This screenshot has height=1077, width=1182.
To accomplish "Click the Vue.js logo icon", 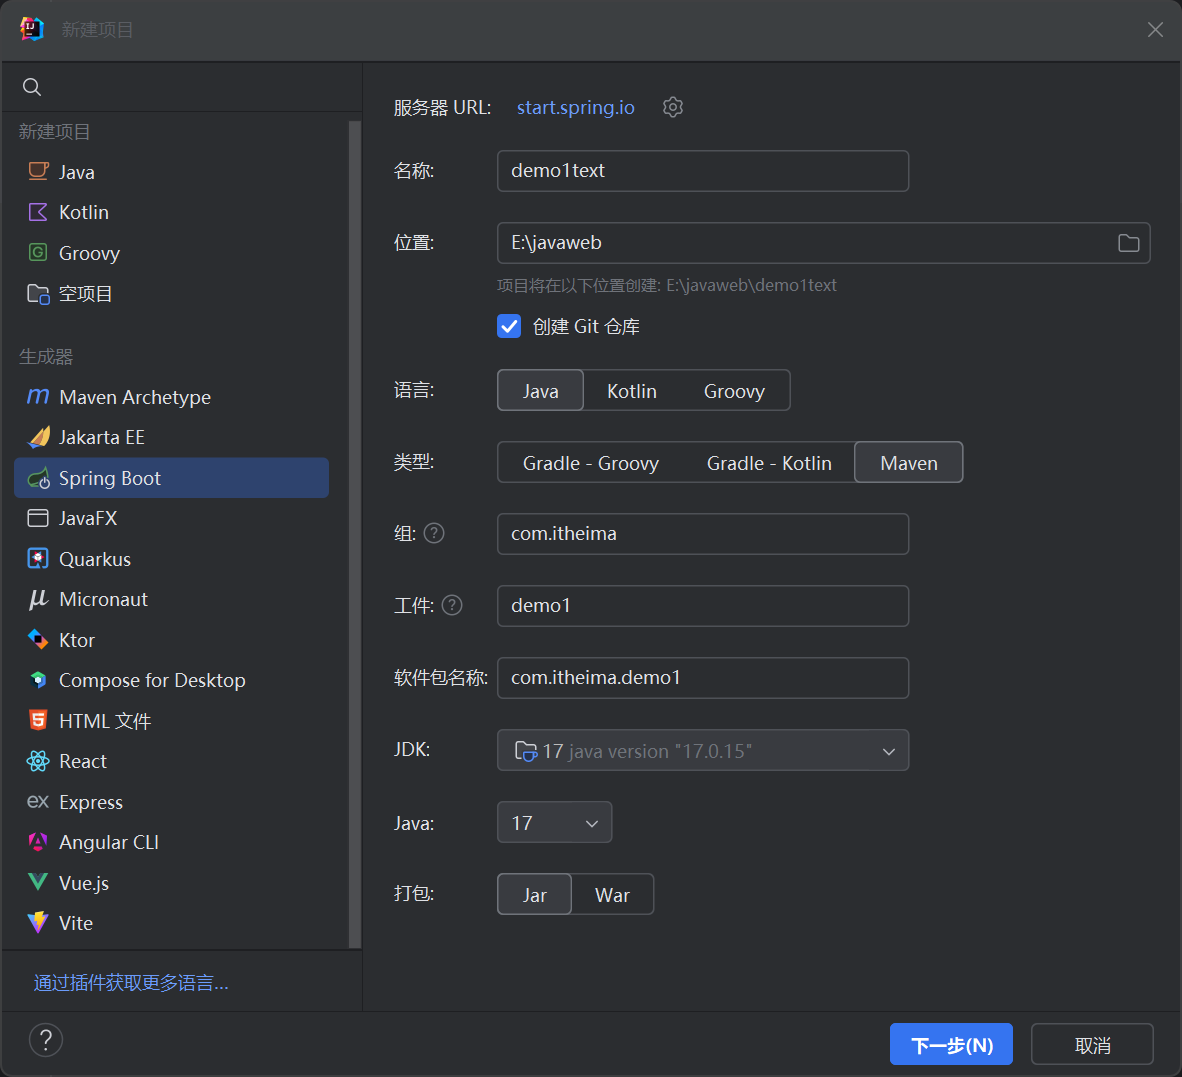I will [38, 882].
